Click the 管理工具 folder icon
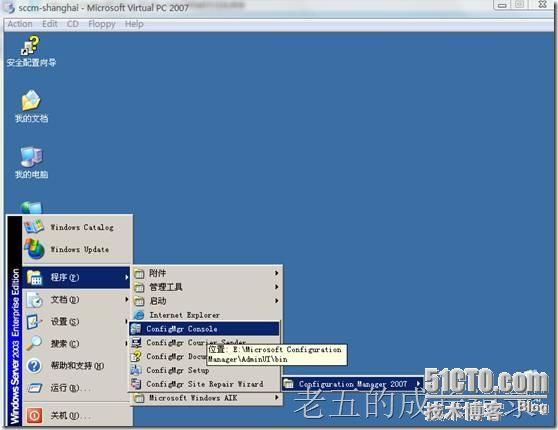 139,287
